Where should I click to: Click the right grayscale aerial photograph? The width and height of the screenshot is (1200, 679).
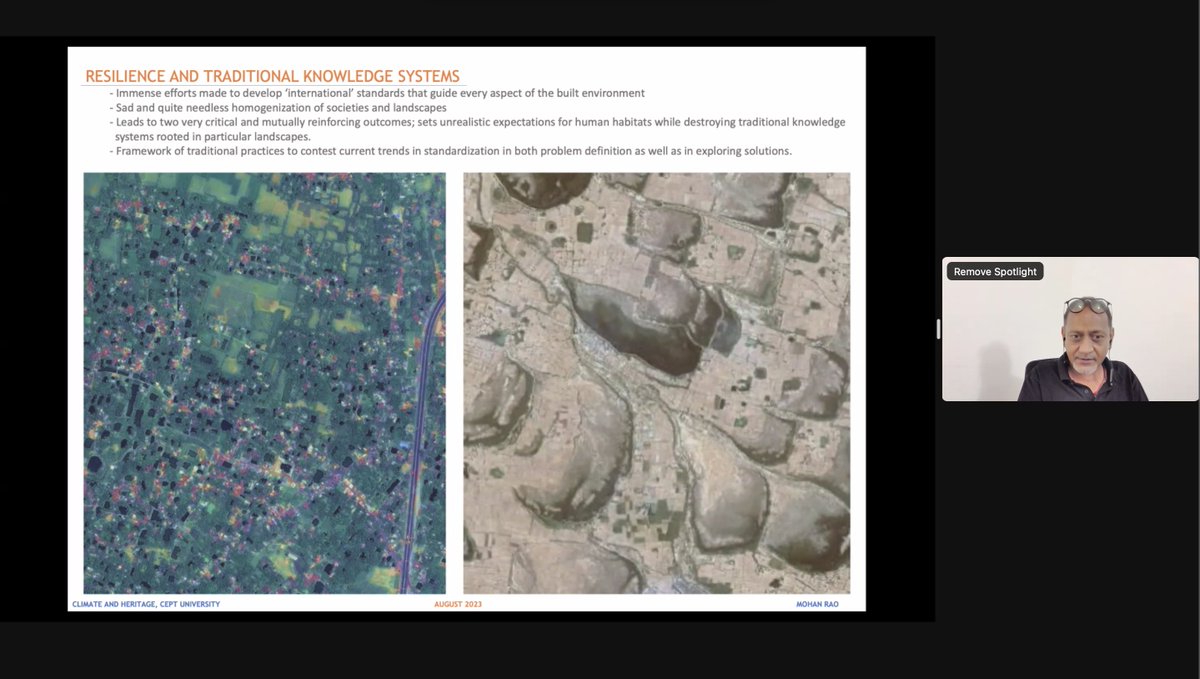656,380
